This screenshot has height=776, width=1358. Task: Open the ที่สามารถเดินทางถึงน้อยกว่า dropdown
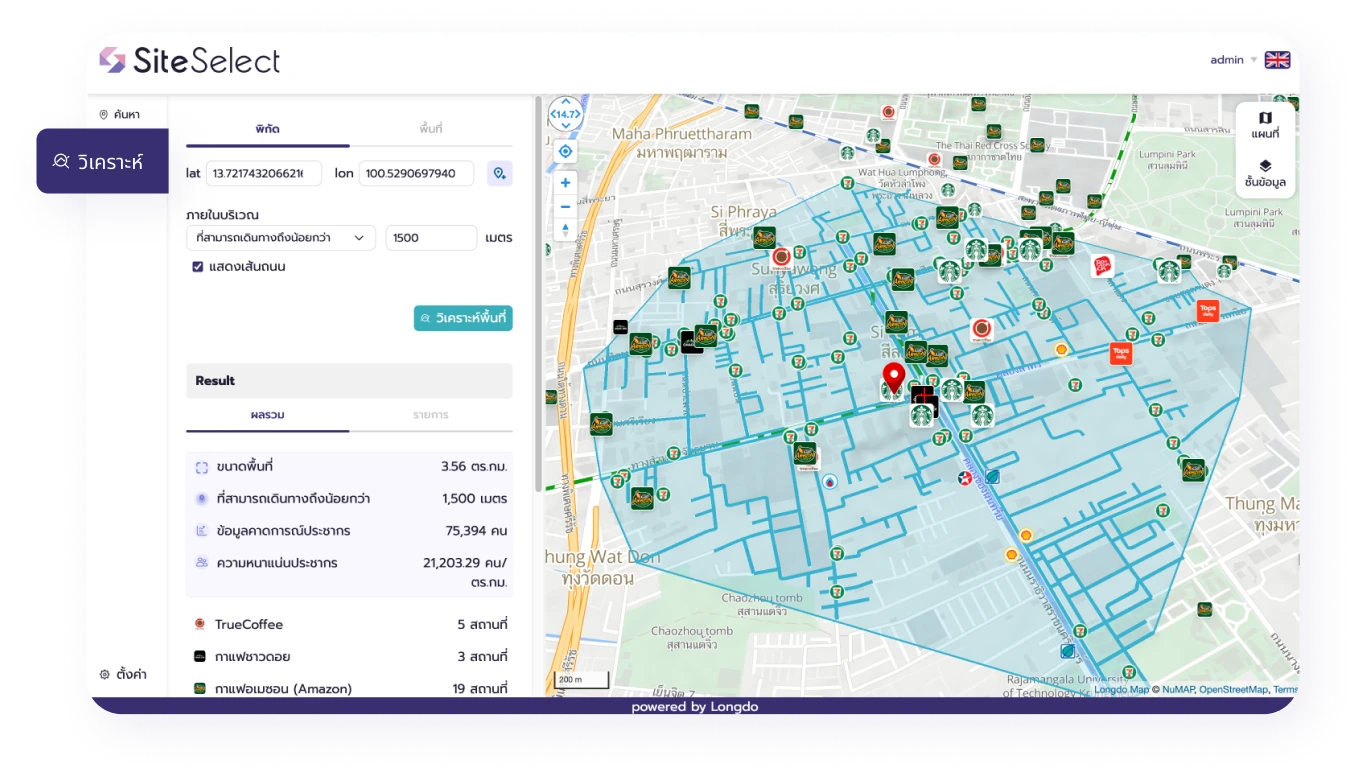281,238
